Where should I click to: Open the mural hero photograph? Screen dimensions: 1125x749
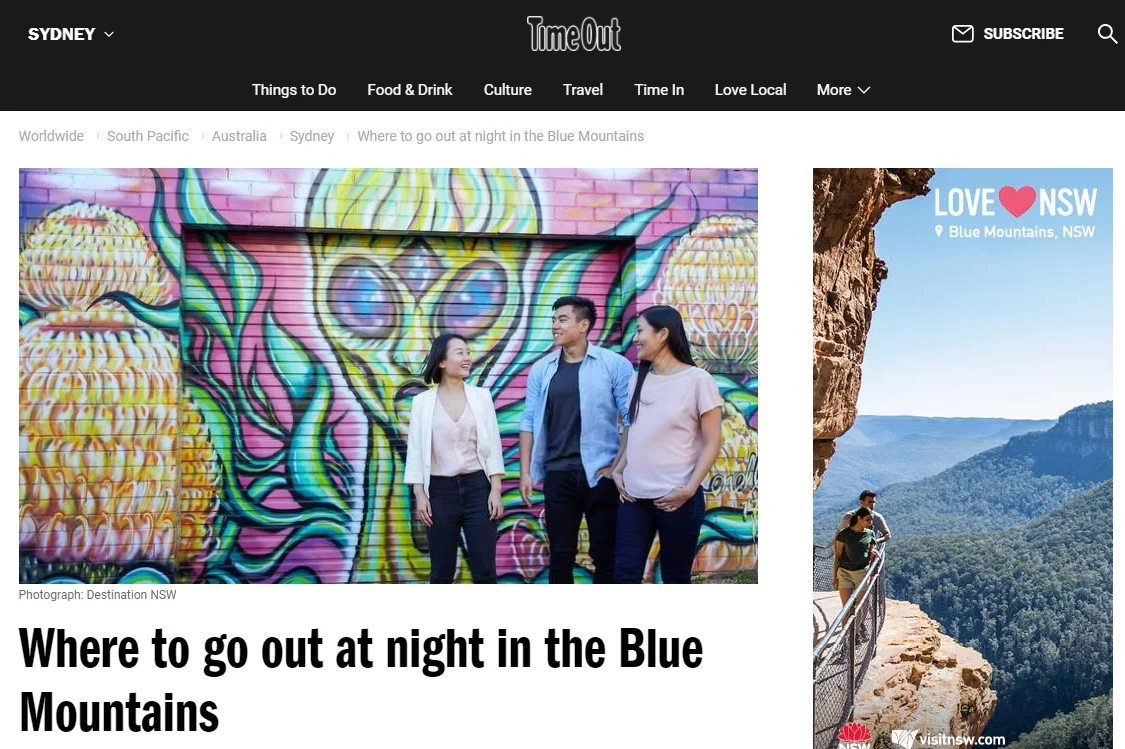coord(388,375)
